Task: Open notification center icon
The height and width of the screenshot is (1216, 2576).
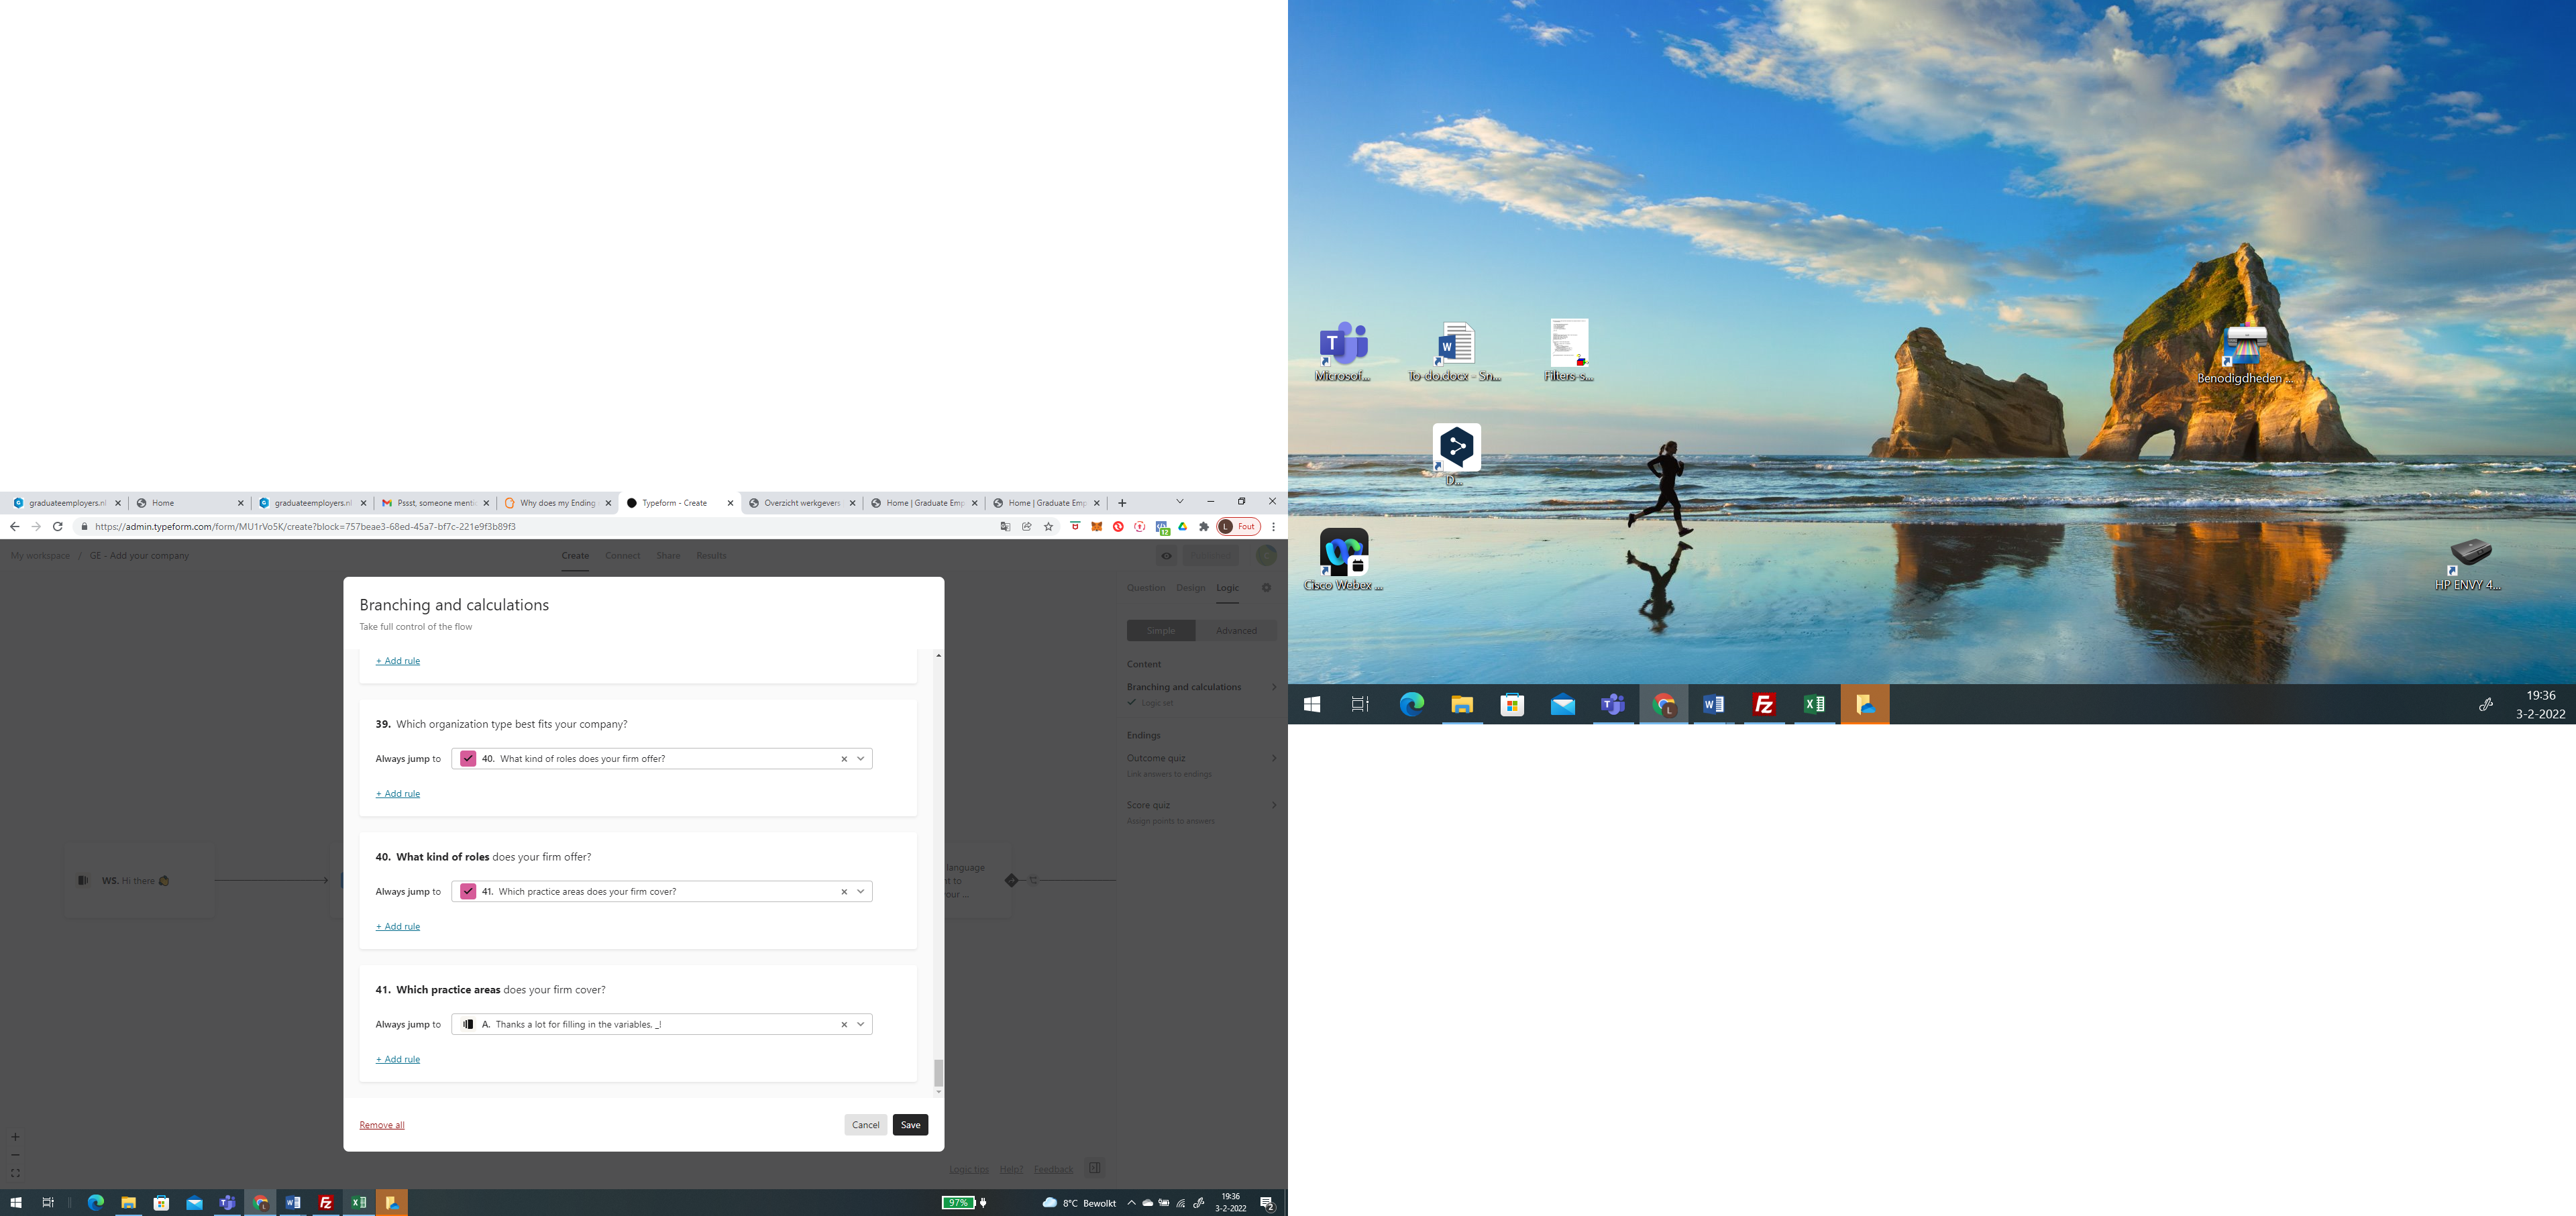Action: [1267, 1203]
